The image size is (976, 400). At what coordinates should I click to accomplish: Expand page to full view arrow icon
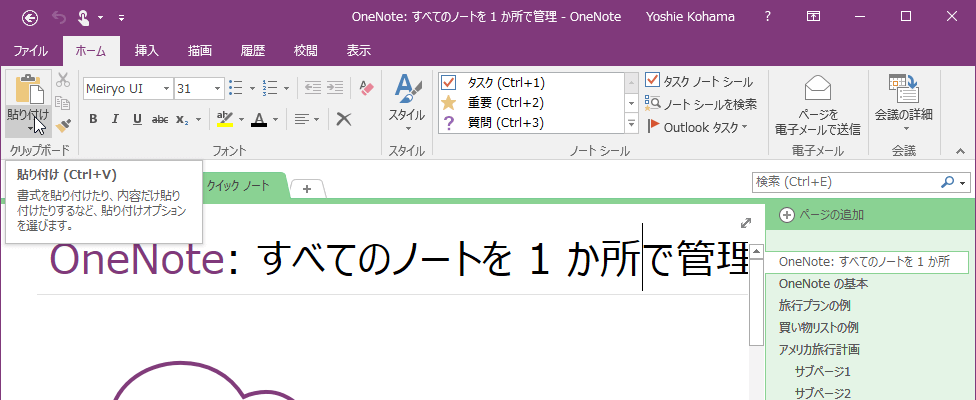pos(746,223)
